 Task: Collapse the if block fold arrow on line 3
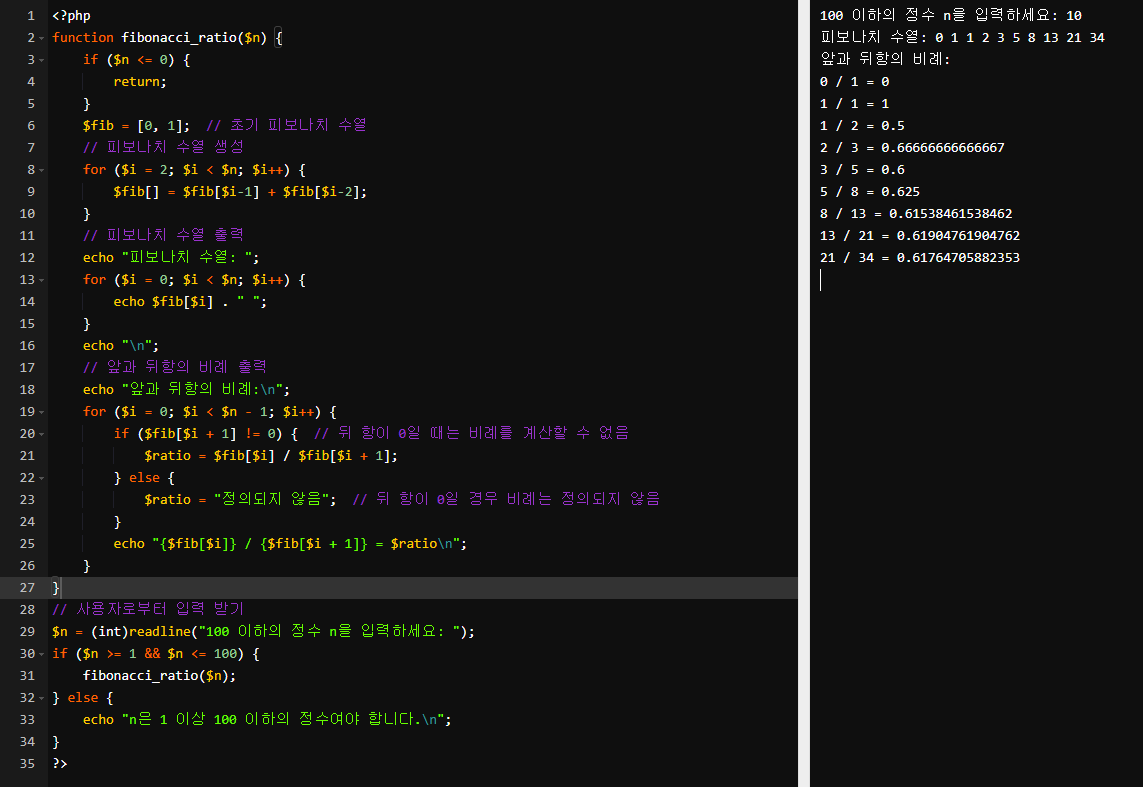click(x=42, y=60)
